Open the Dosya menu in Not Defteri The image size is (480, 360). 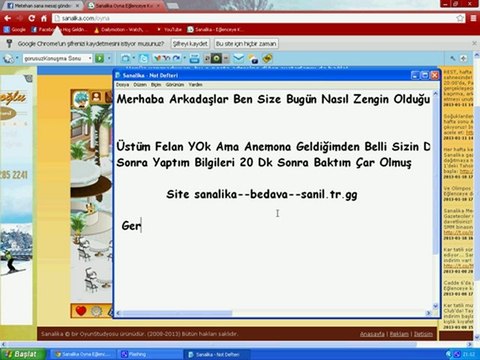122,85
